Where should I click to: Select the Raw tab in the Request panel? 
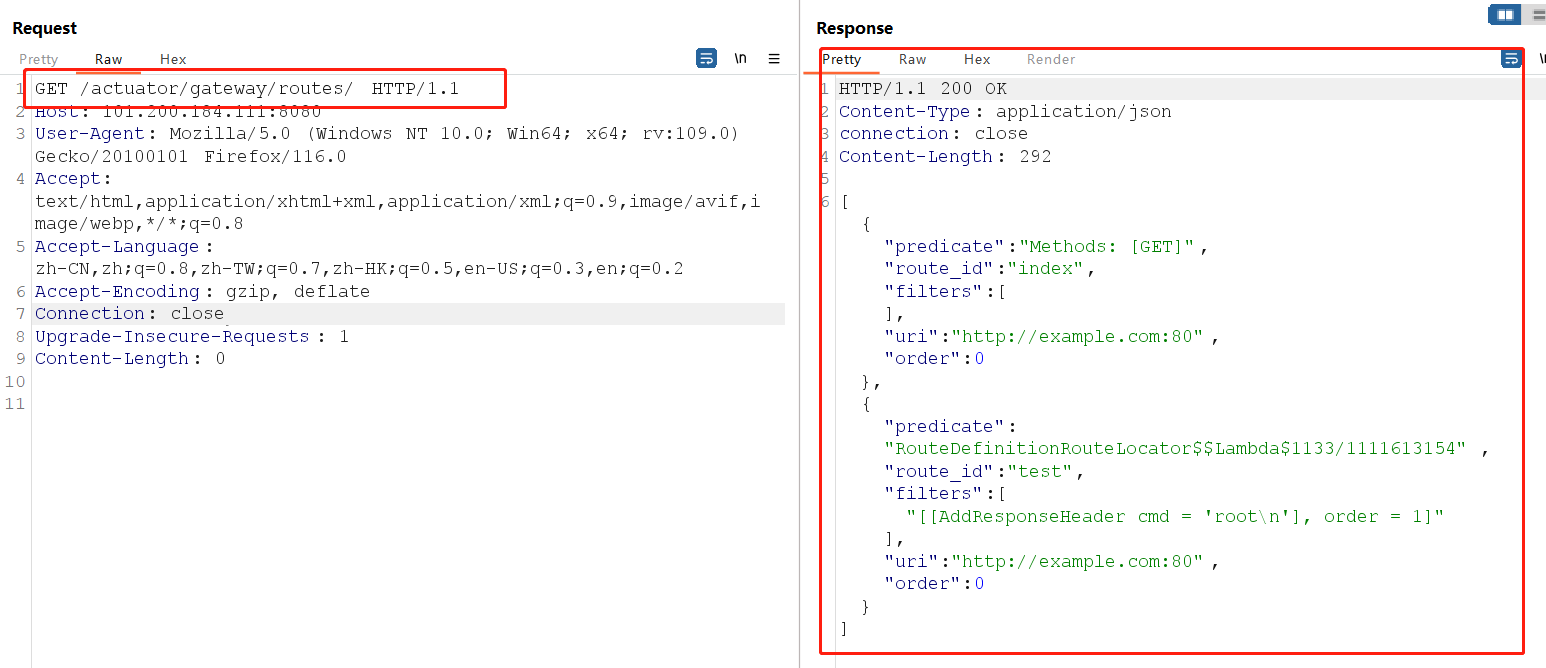pyautogui.click(x=108, y=59)
